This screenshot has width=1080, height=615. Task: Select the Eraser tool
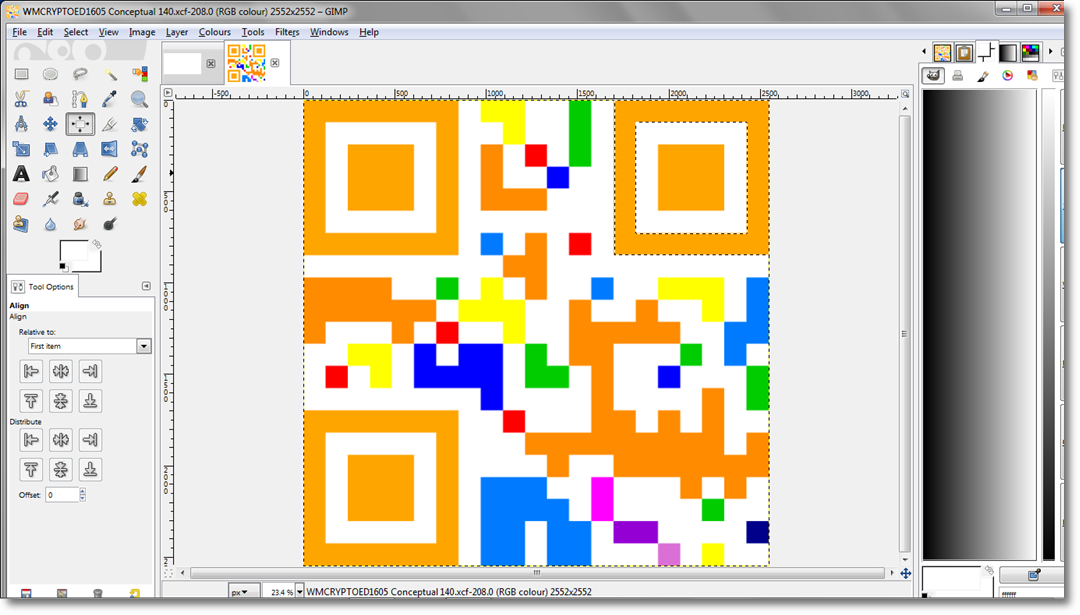(x=21, y=199)
